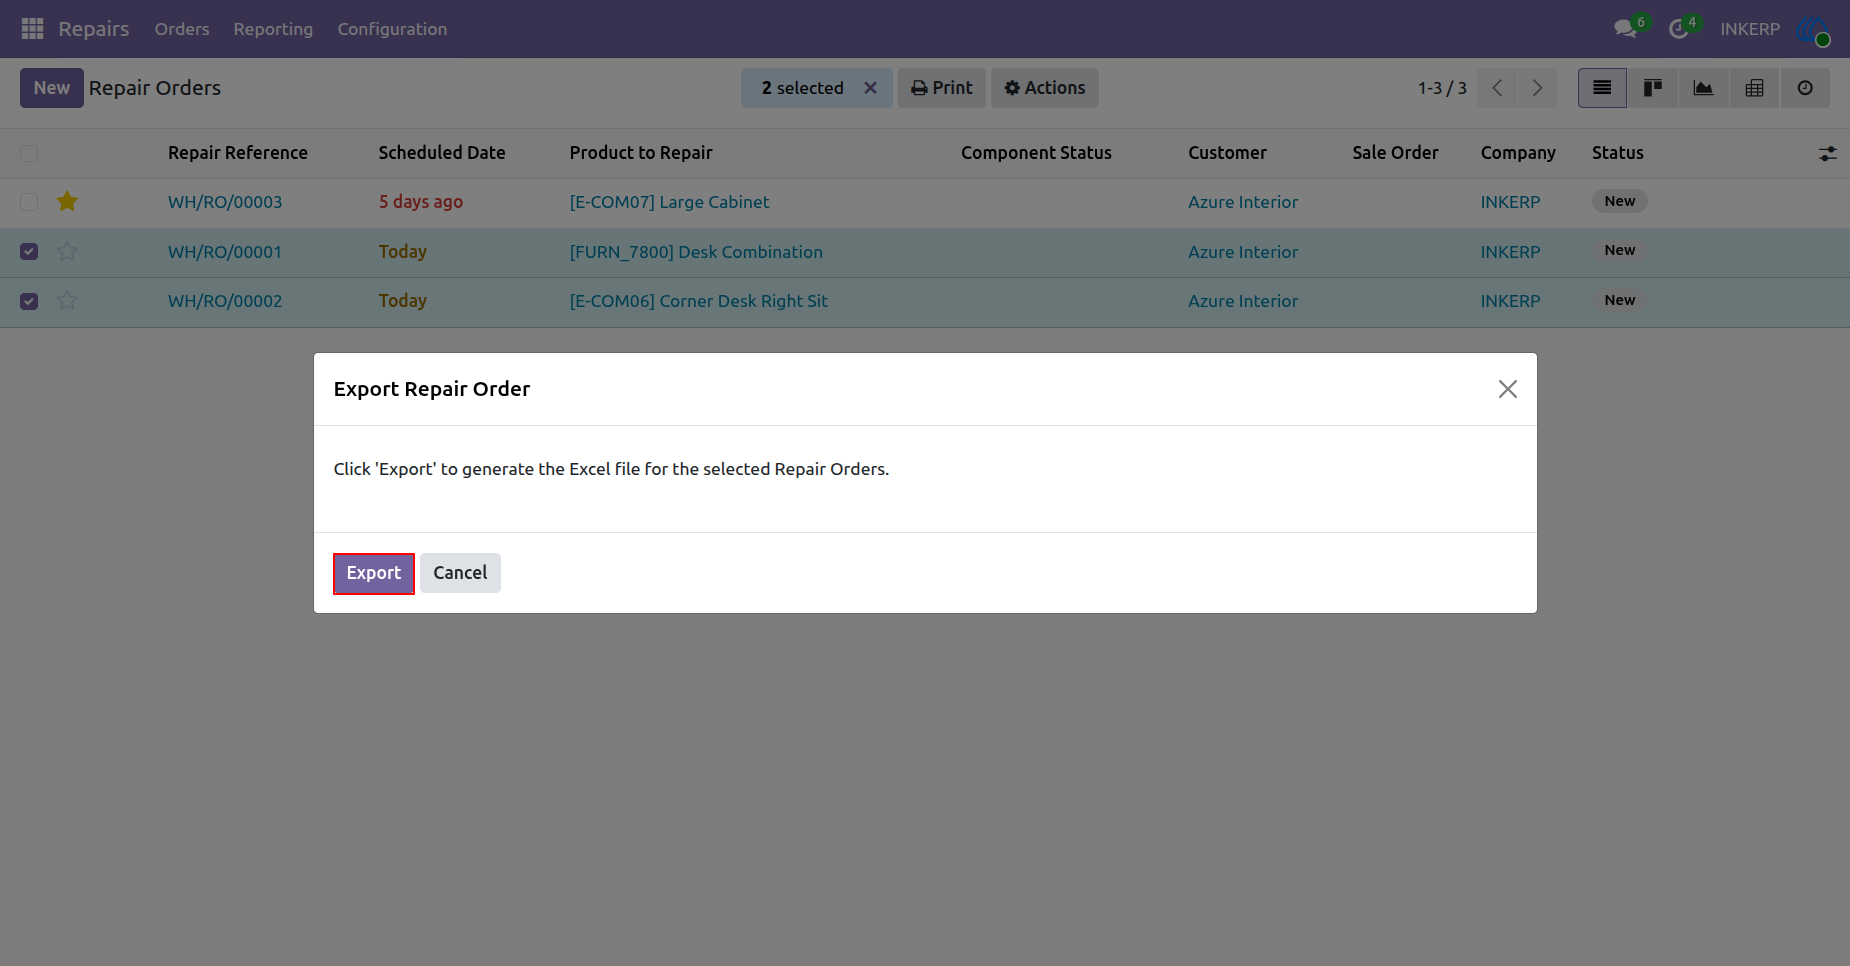This screenshot has width=1850, height=966.
Task: Close the Export Repair Order dialog
Action: click(1508, 389)
